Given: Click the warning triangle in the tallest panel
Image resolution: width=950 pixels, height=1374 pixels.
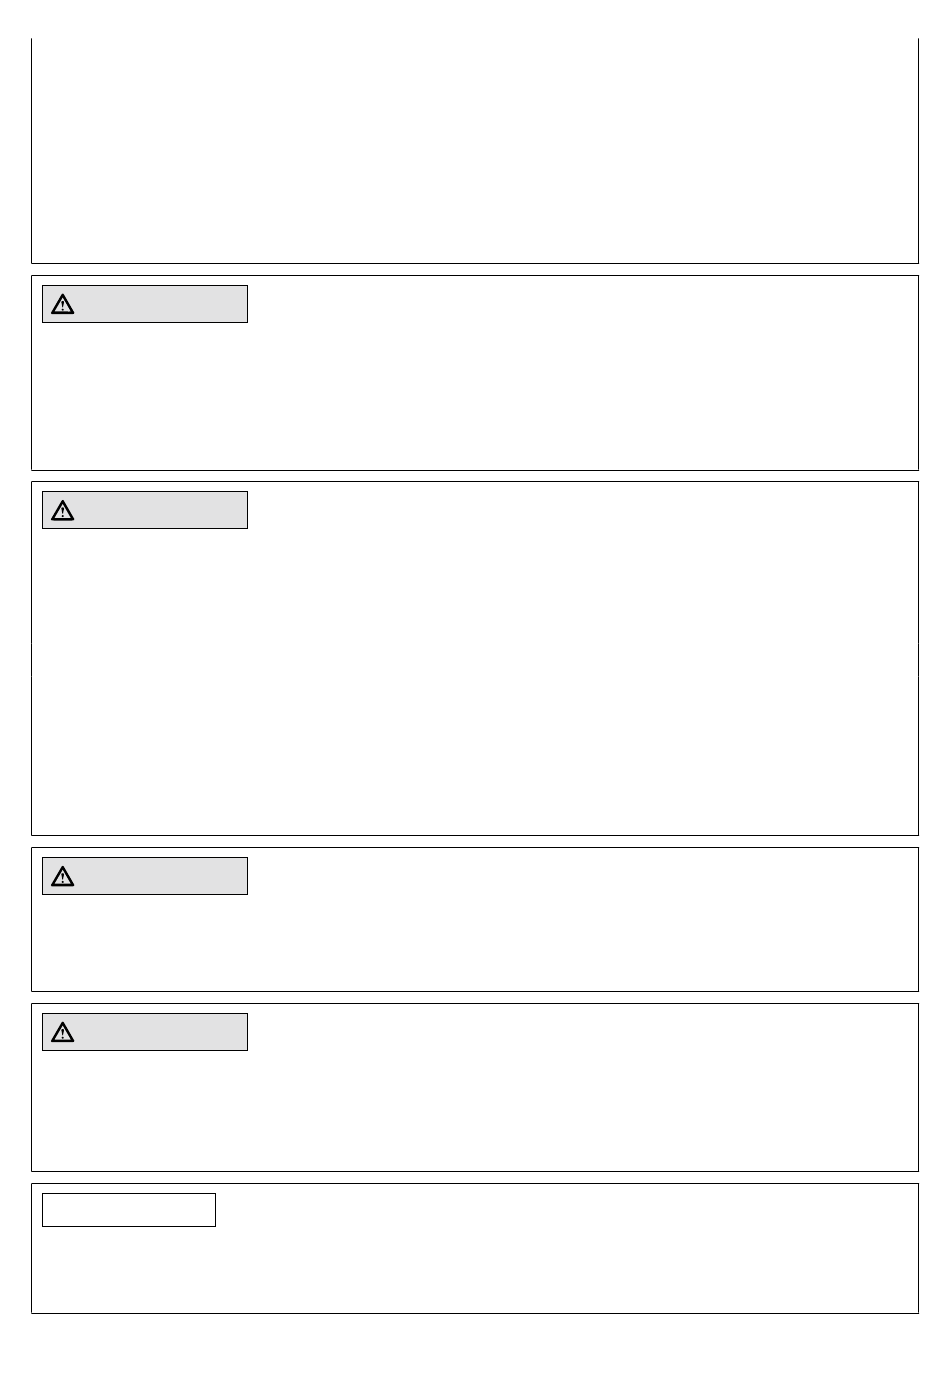Looking at the screenshot, I should click(63, 511).
